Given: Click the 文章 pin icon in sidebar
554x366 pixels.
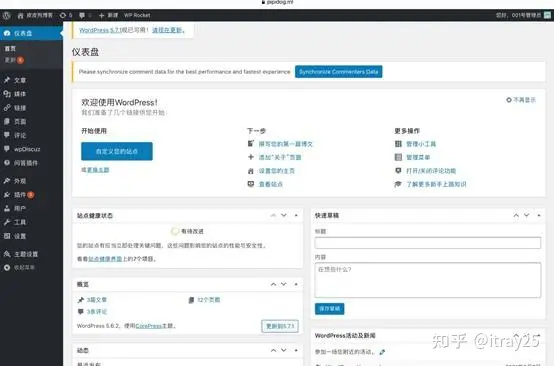Looking at the screenshot, I should click(7, 80).
